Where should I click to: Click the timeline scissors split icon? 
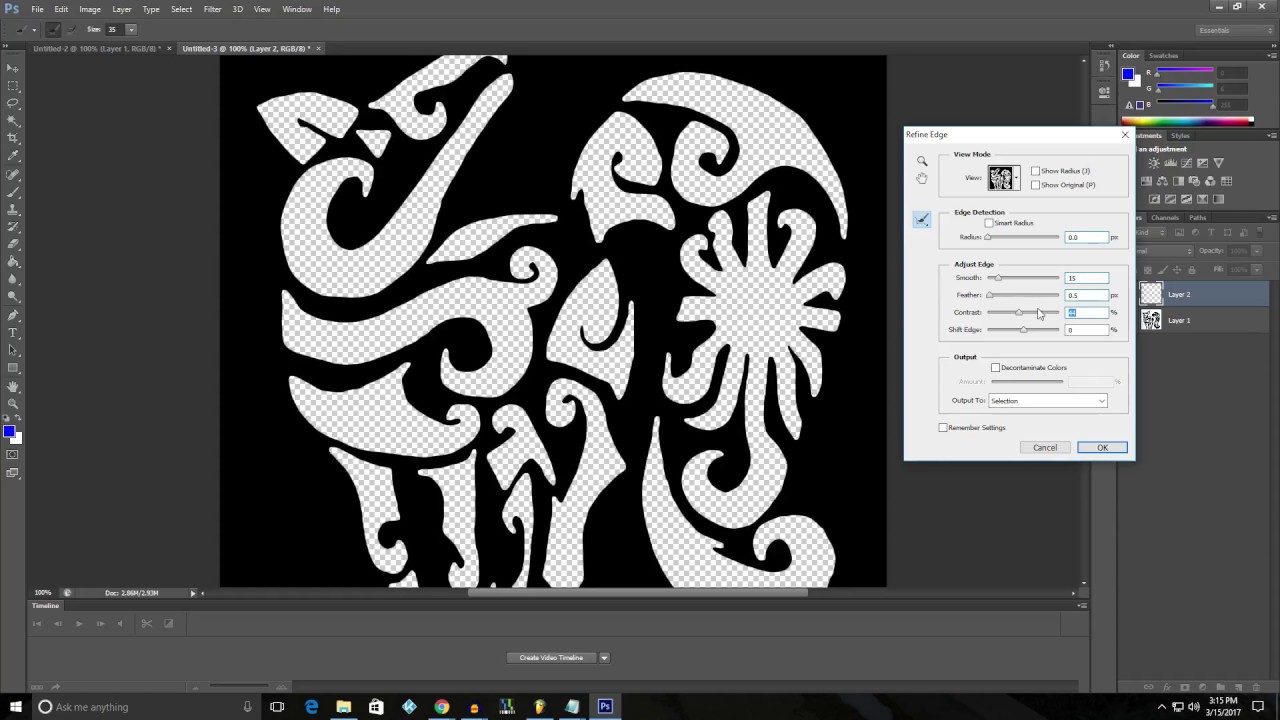pyautogui.click(x=146, y=623)
